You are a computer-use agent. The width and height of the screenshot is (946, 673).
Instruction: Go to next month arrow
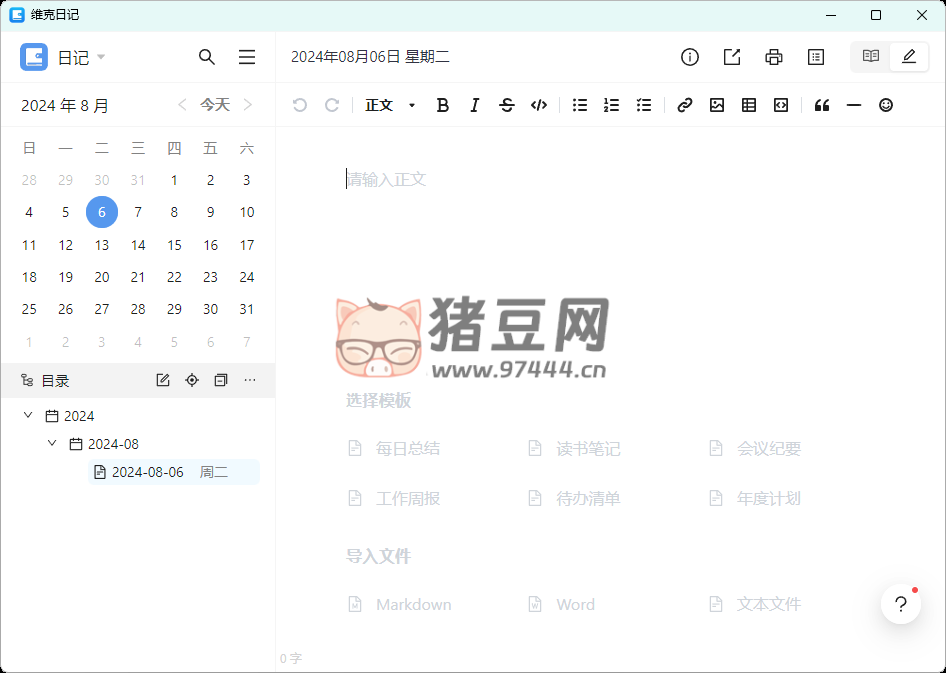247,105
